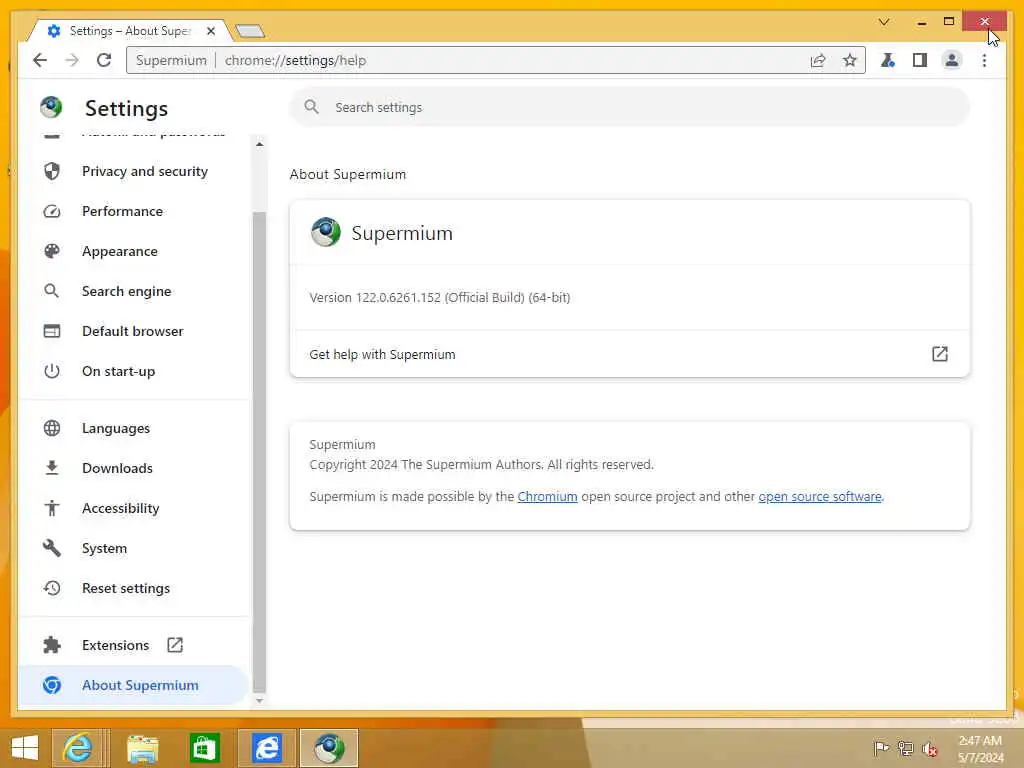This screenshot has width=1024, height=768.
Task: Reload the settings page
Action: point(104,60)
